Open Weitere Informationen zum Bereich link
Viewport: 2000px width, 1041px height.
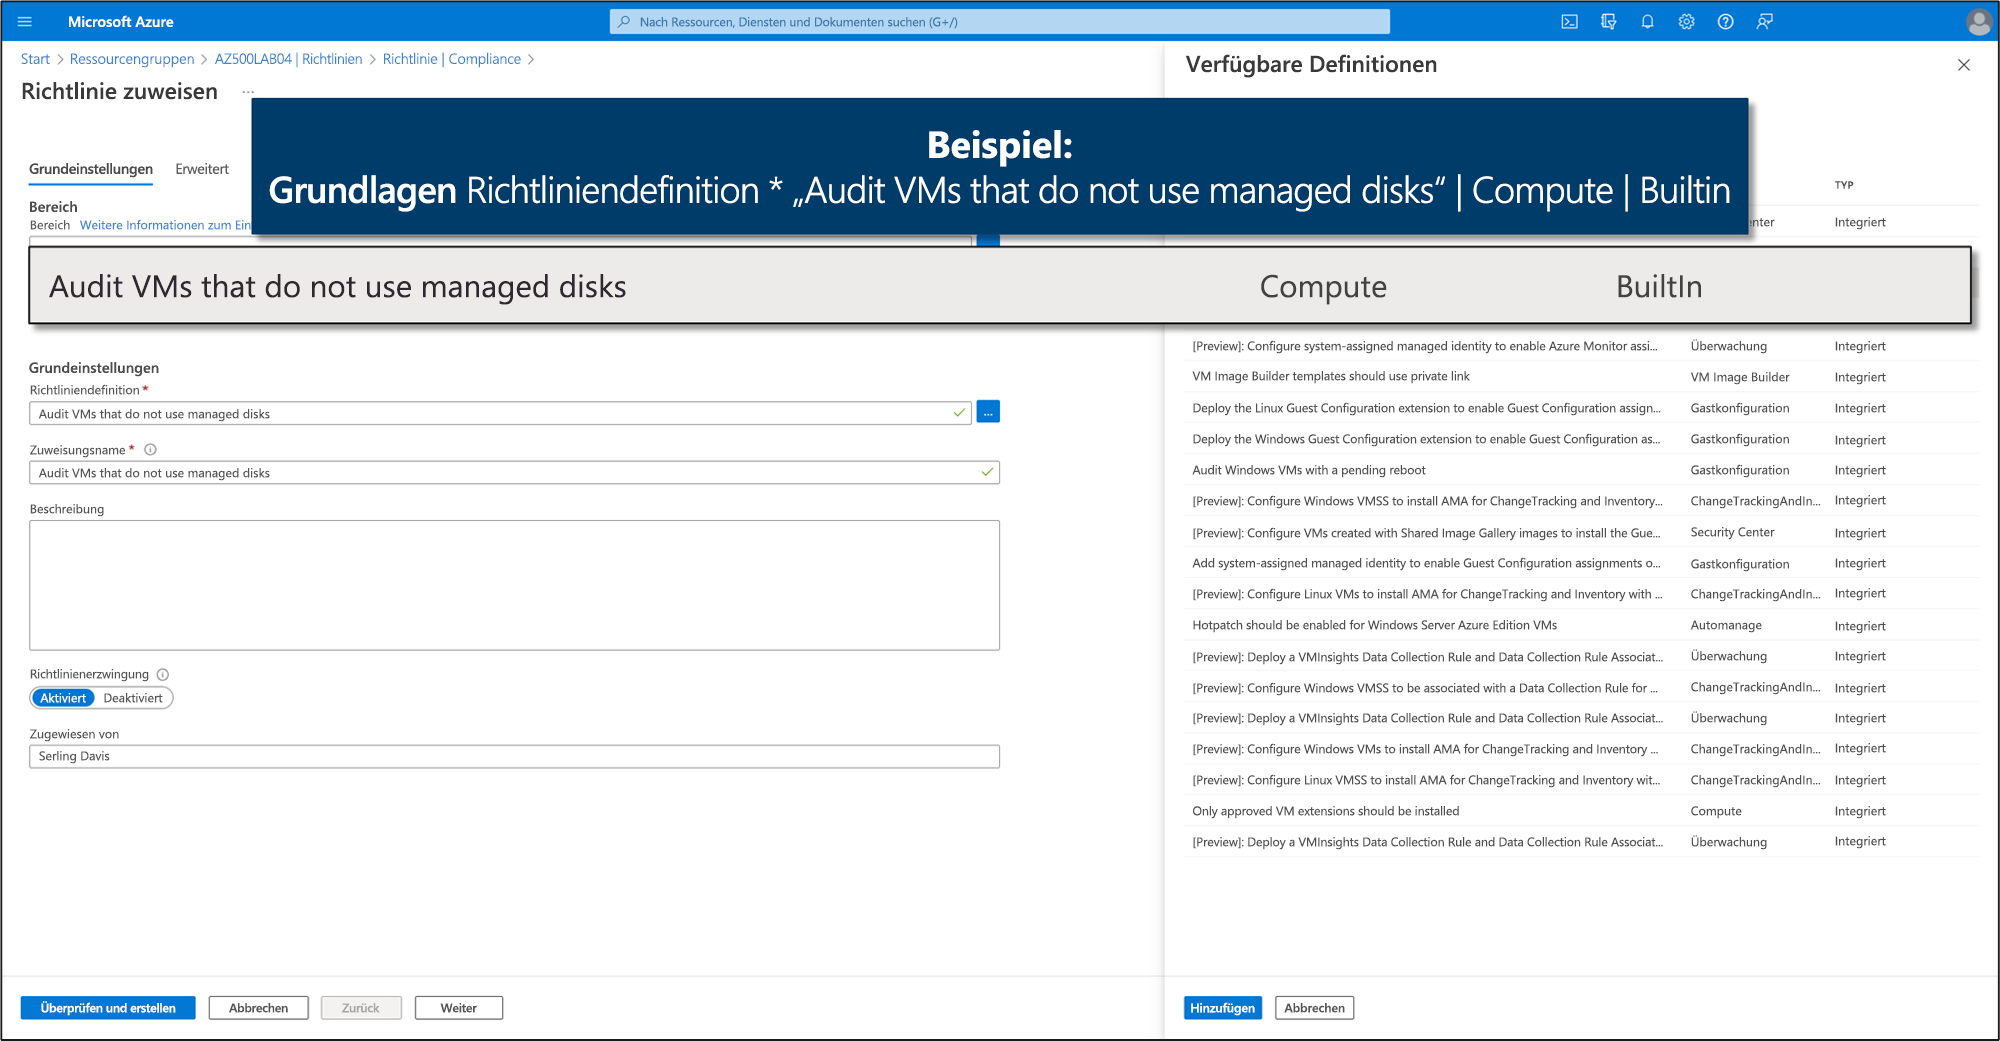click(x=165, y=225)
